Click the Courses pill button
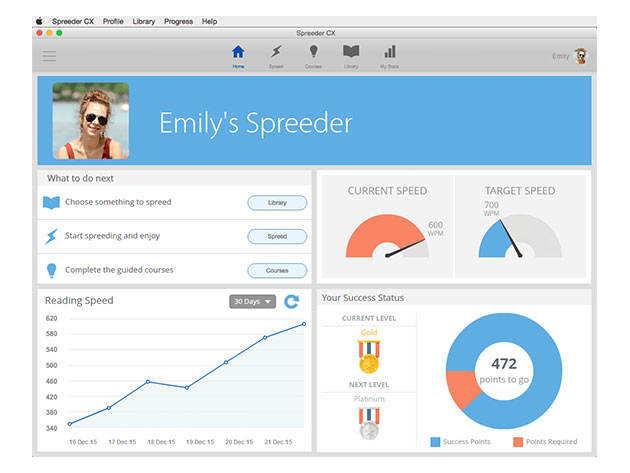This screenshot has width=630, height=473. [277, 270]
